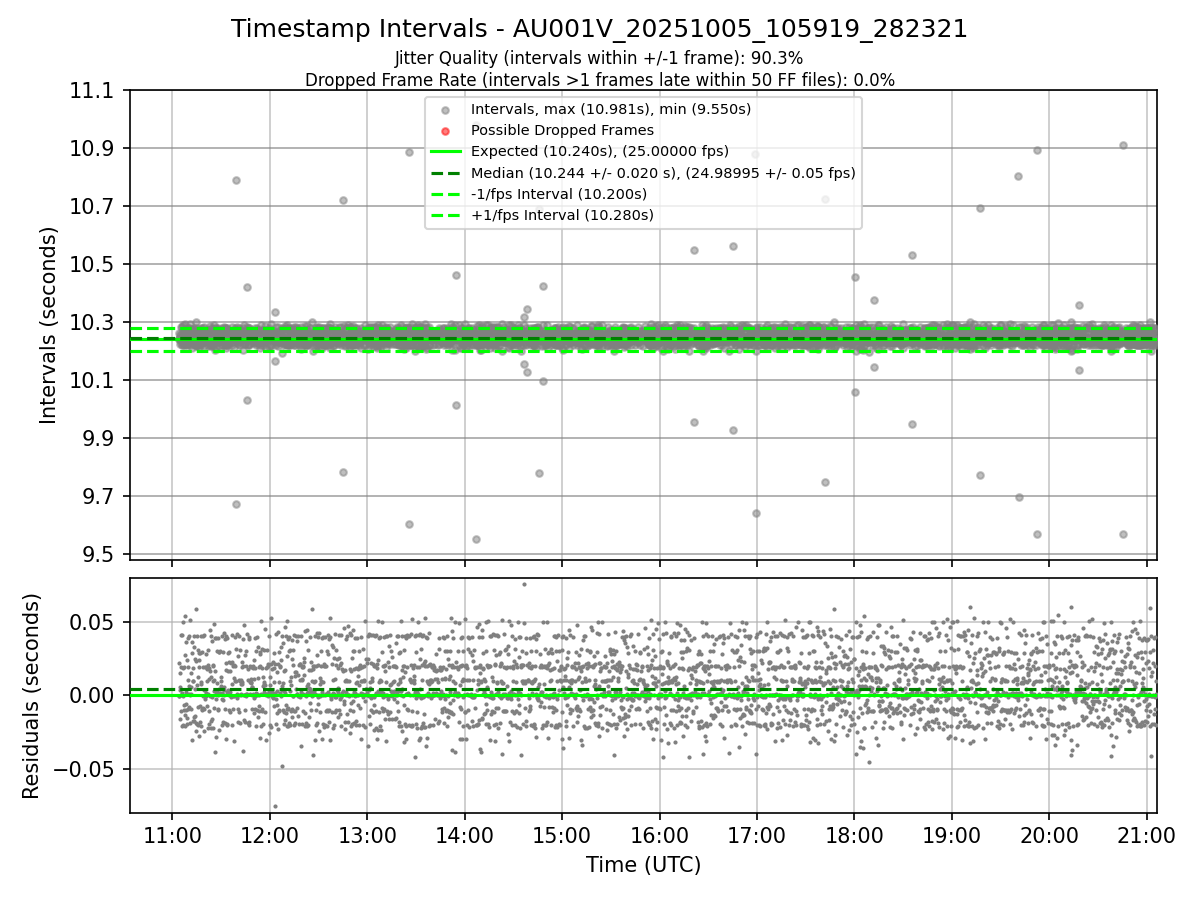Click the gray marker in the Intervals legend row
The image size is (1200, 900).
[x=446, y=109]
